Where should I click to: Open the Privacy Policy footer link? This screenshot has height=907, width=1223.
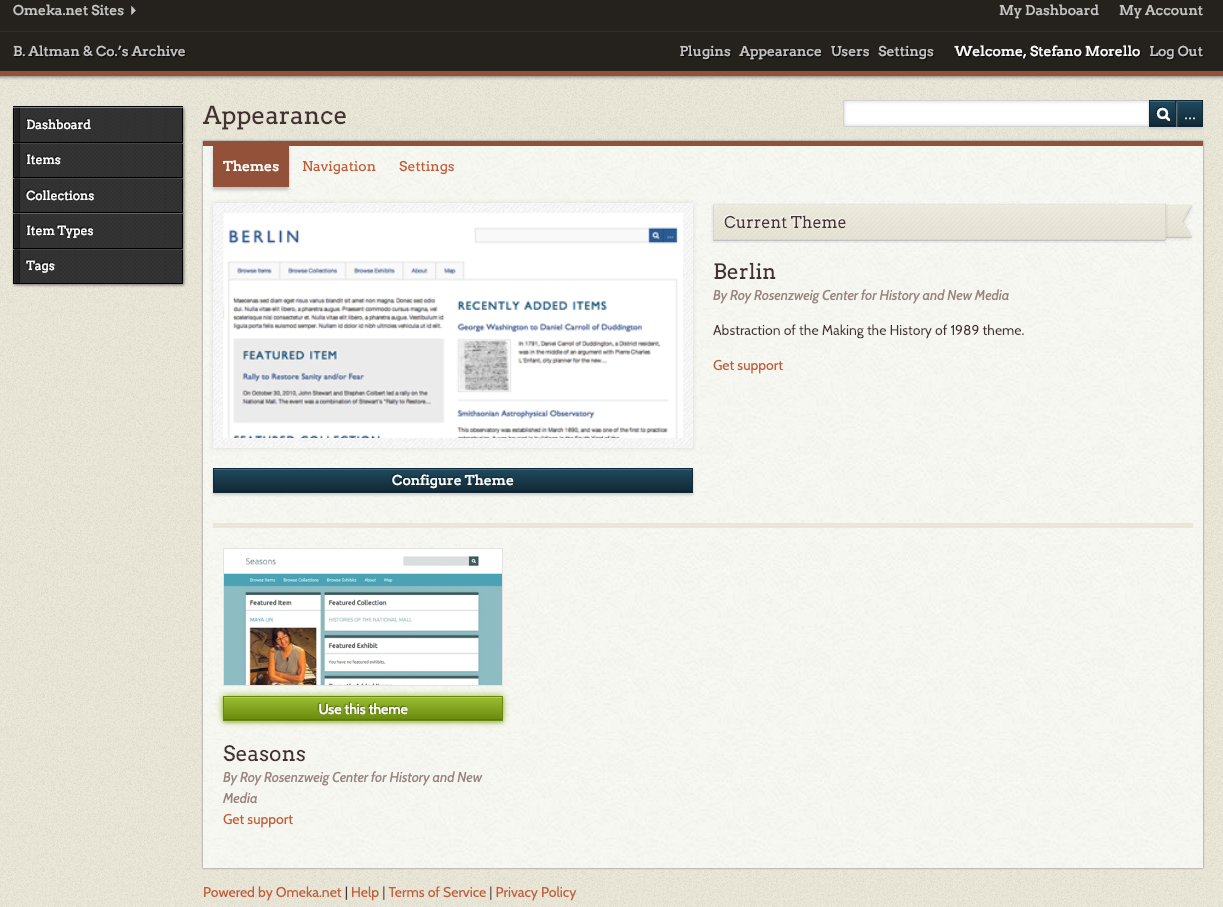[x=536, y=892]
